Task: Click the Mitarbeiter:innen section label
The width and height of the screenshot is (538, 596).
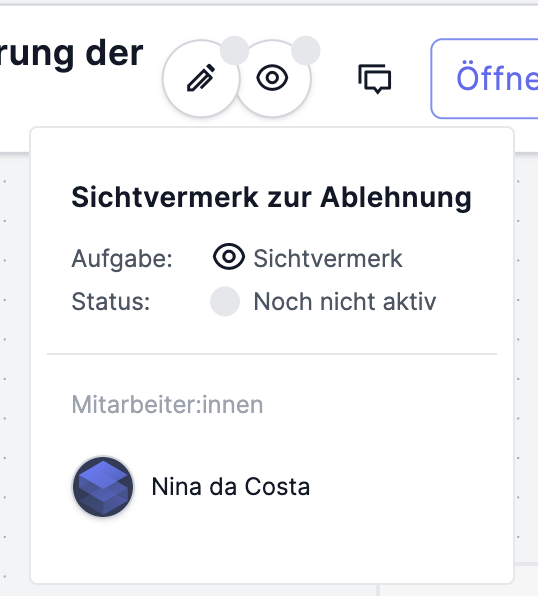Action: 167,404
